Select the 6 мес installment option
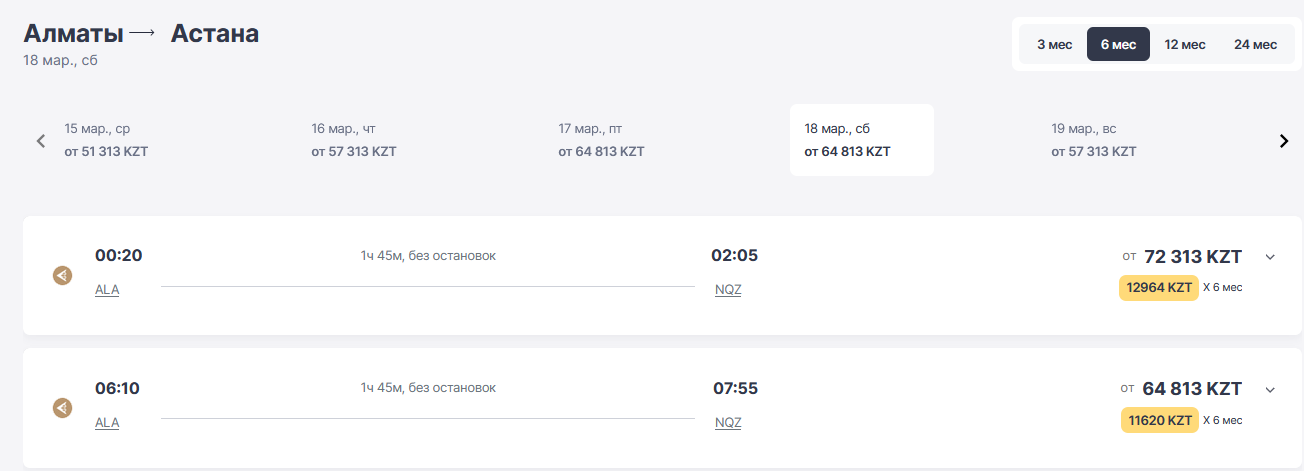This screenshot has width=1304, height=471. pos(1118,44)
